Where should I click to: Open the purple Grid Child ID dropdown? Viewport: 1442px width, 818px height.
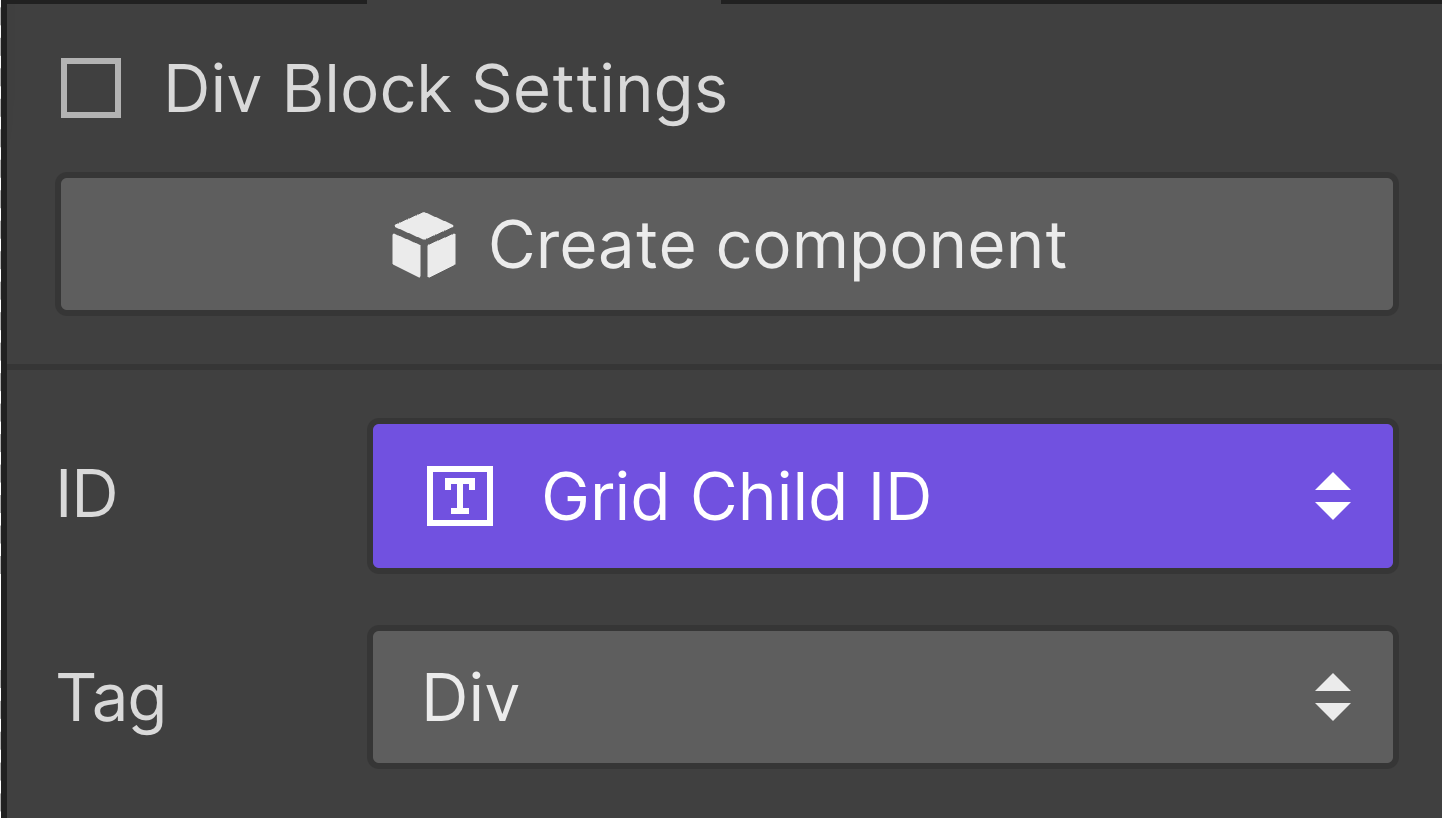[883, 496]
